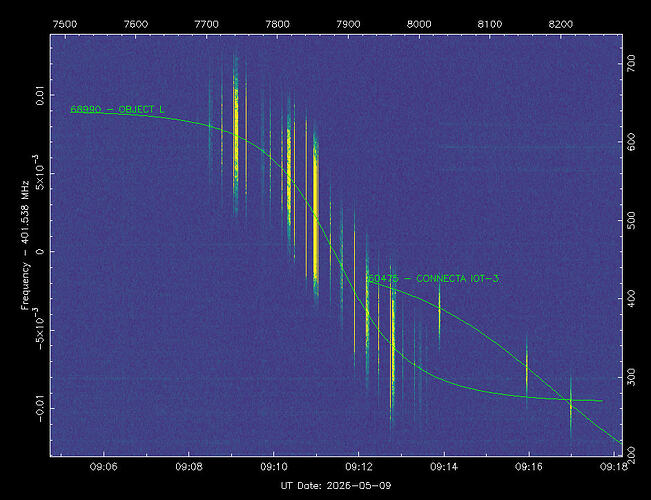Click the 700 right axis label
651x500 pixels.
click(x=631, y=63)
